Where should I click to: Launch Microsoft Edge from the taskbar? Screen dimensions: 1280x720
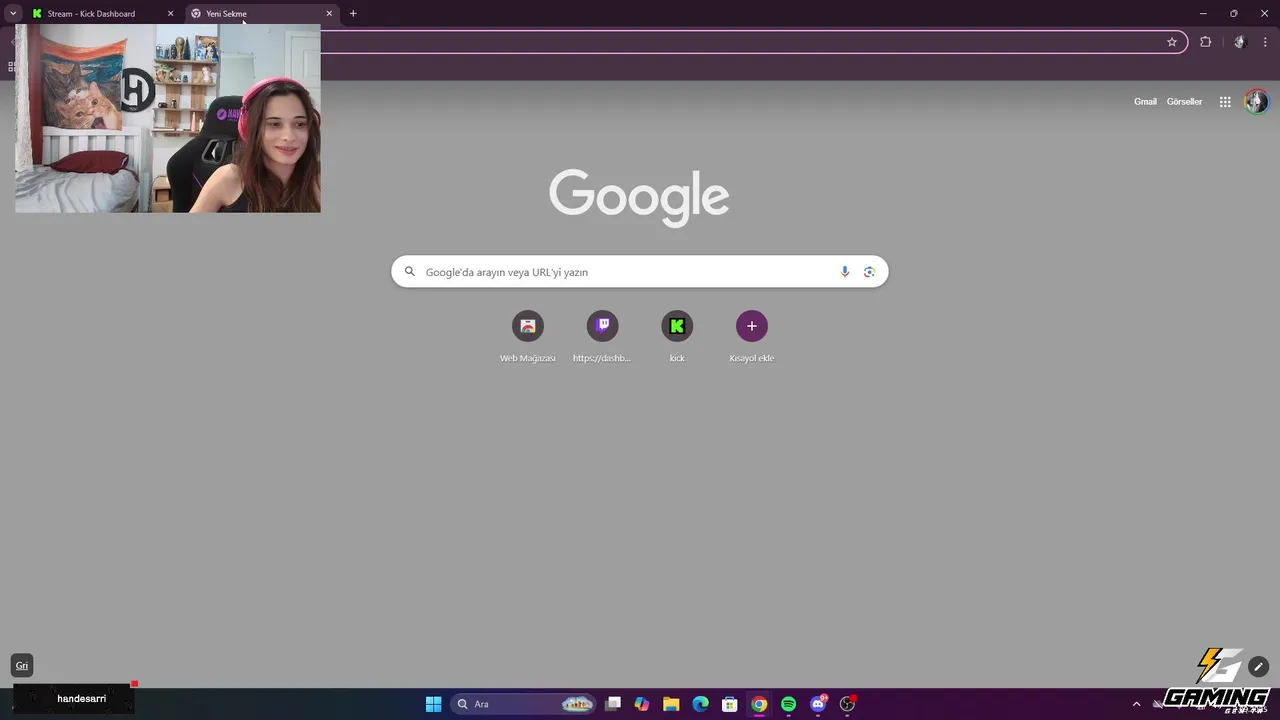tap(701, 704)
